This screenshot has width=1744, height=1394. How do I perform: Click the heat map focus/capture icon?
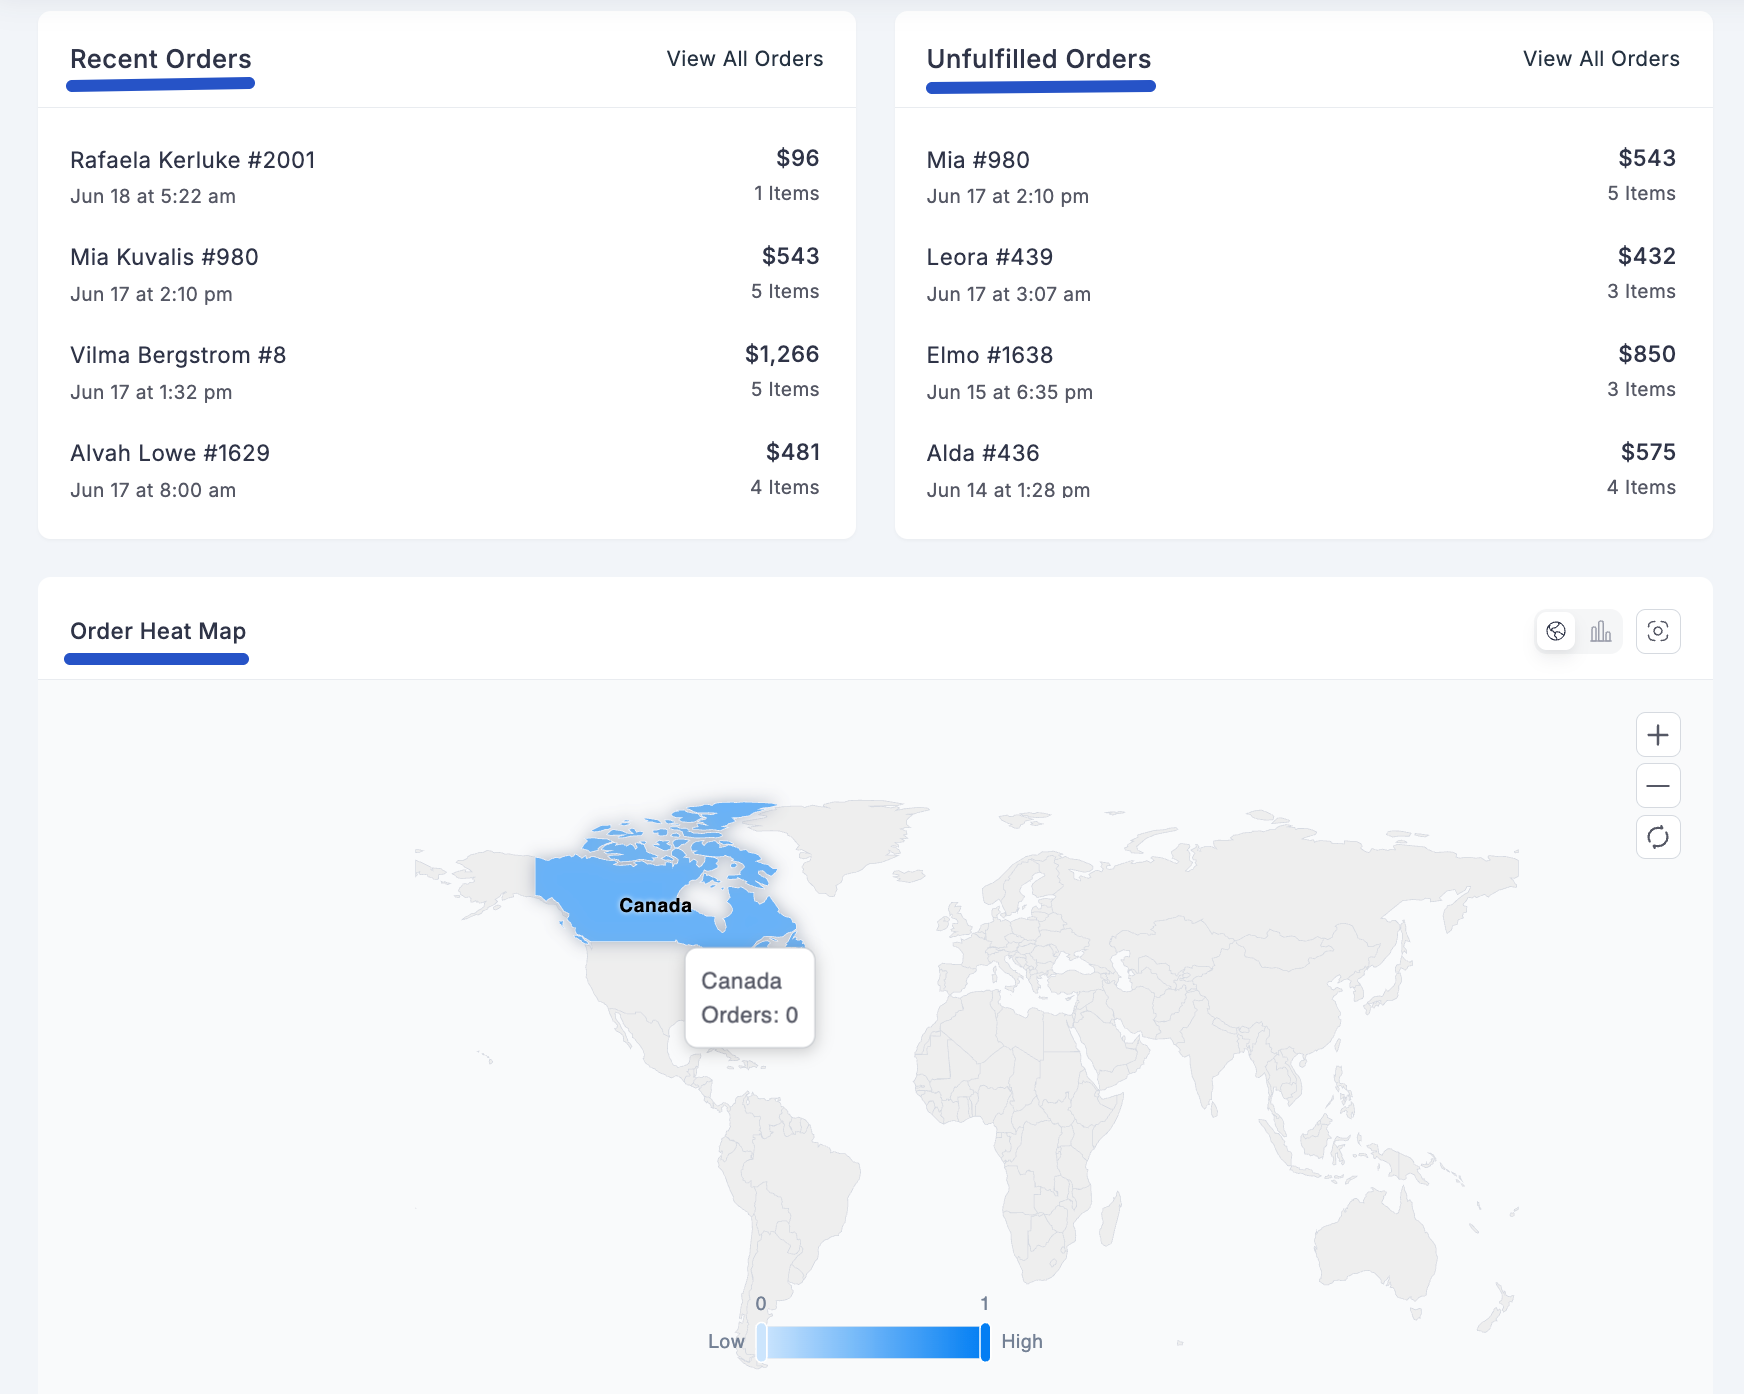1658,631
